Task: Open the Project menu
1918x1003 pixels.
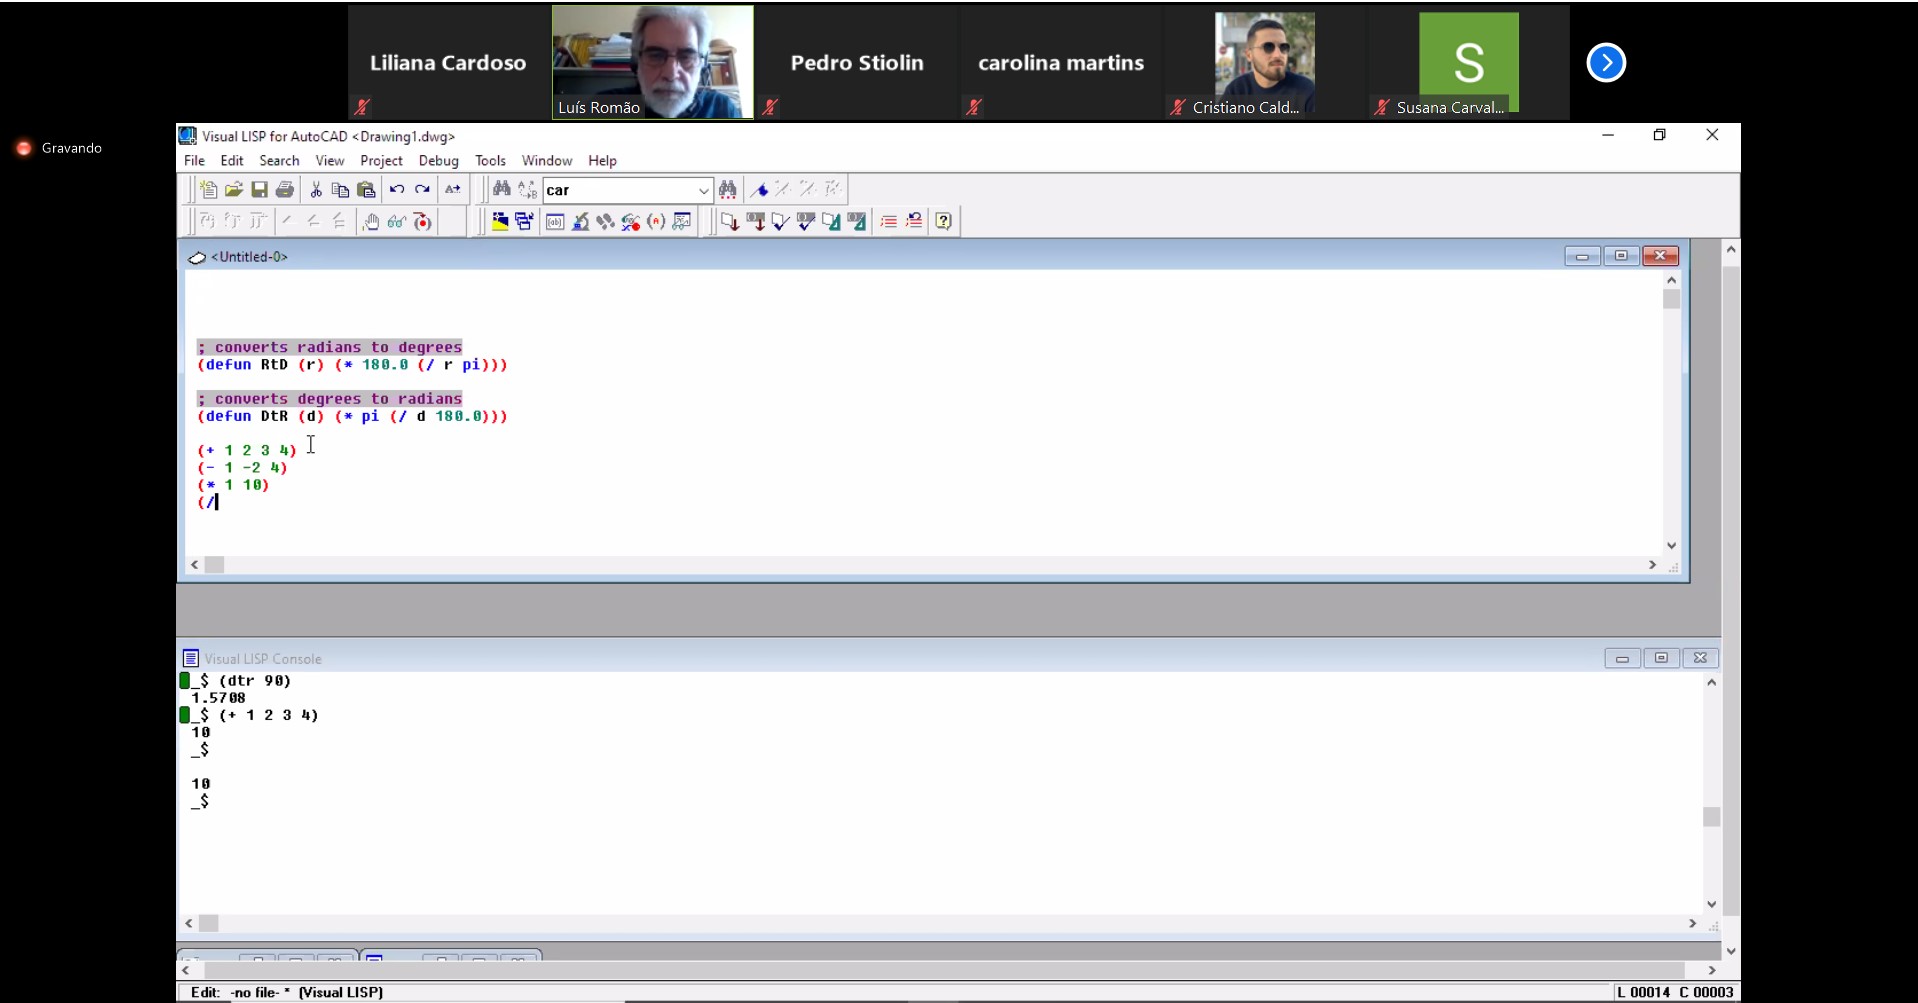Action: (x=381, y=160)
